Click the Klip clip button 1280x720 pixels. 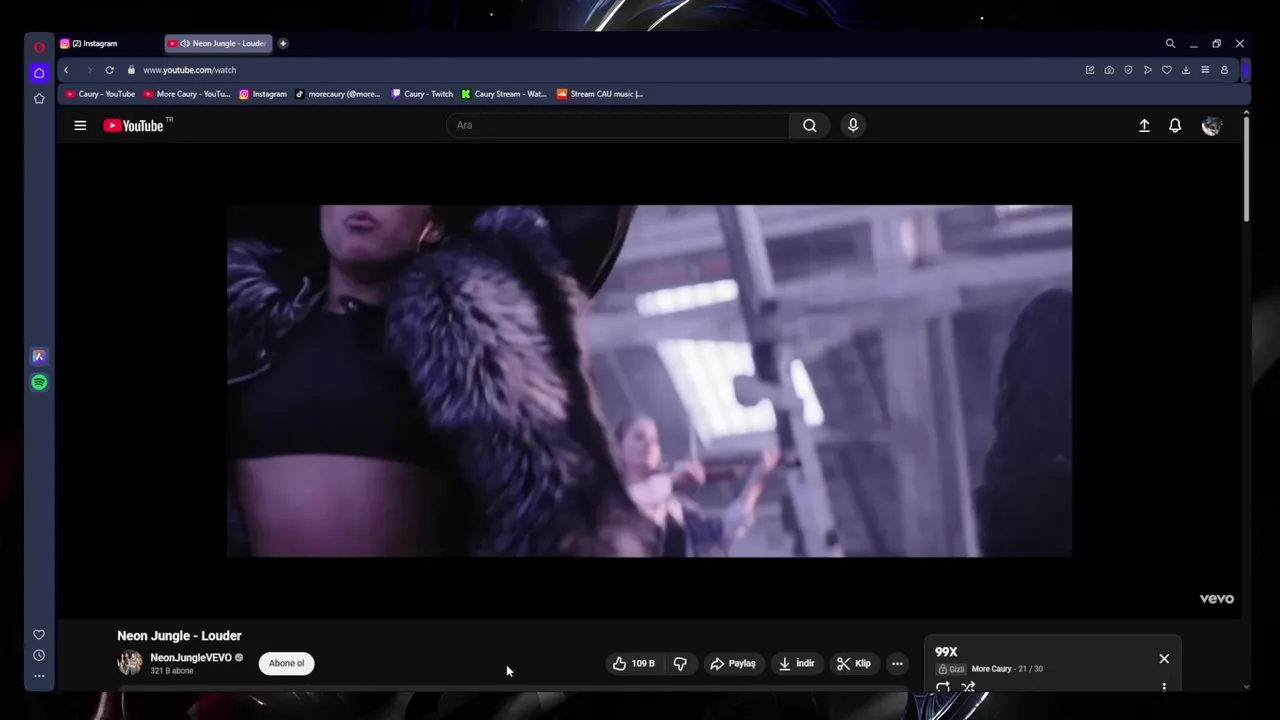pos(854,663)
